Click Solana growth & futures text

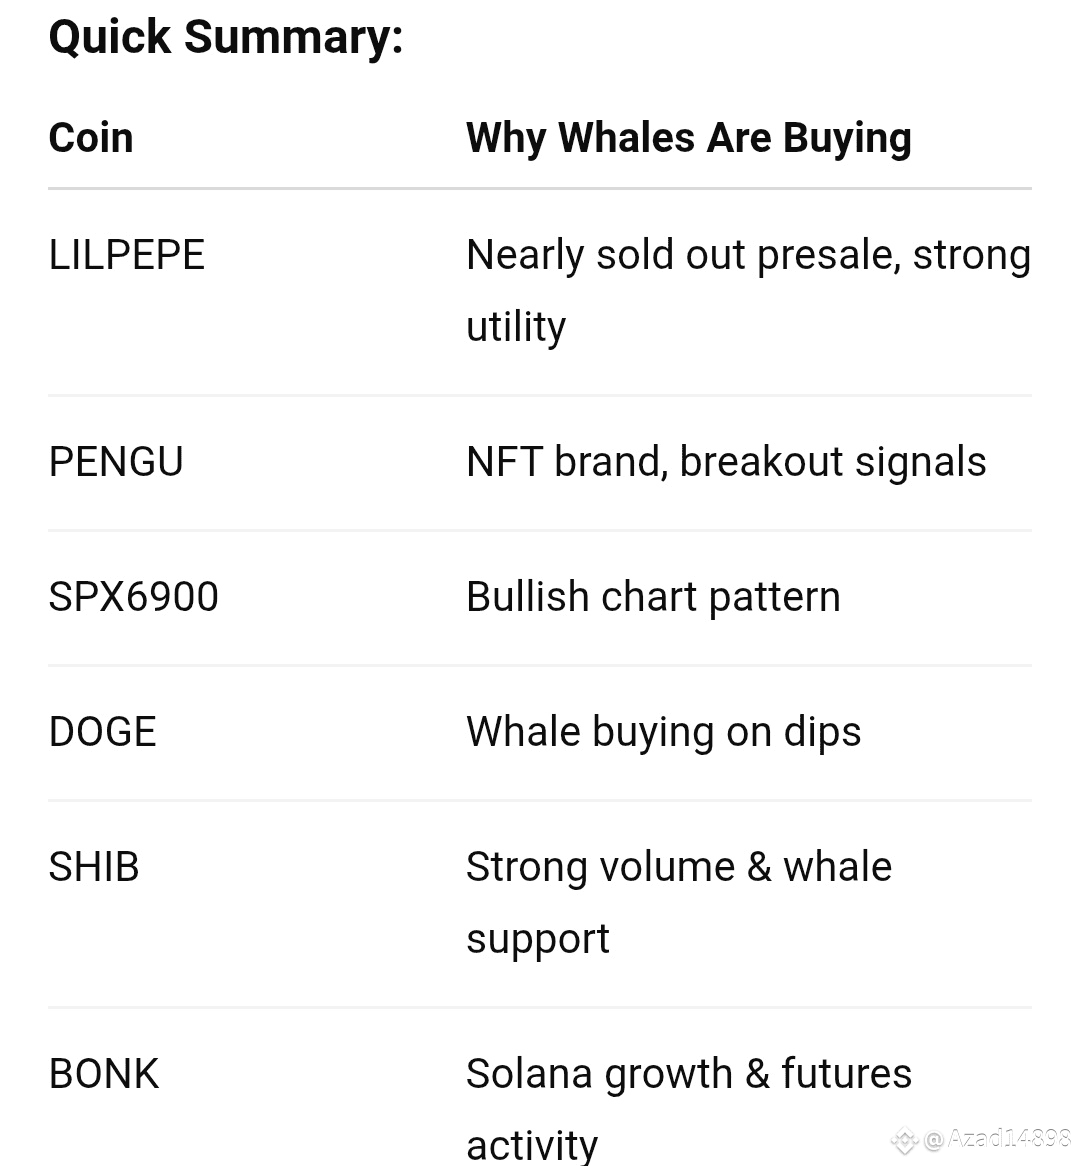coord(689,1075)
